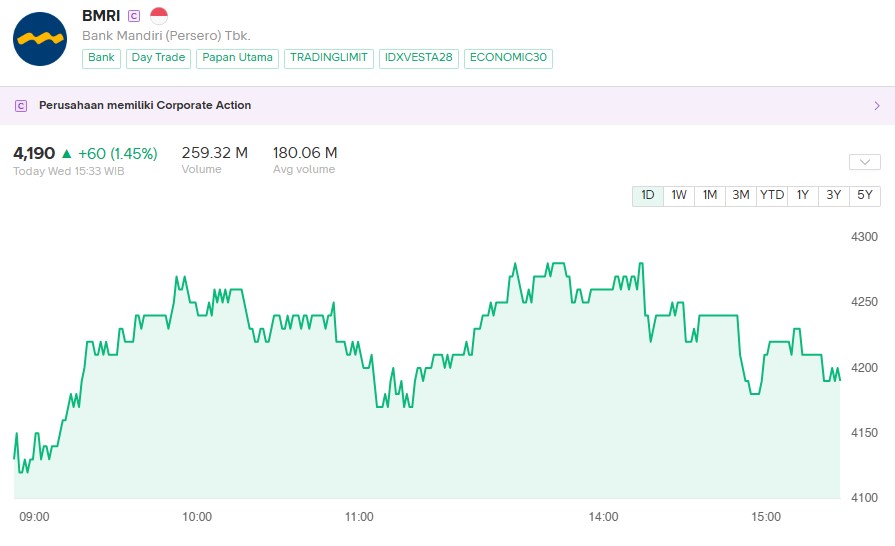Click 'Today Wed 15:33 WIB' timestamp
The height and width of the screenshot is (546, 895).
coord(68,171)
